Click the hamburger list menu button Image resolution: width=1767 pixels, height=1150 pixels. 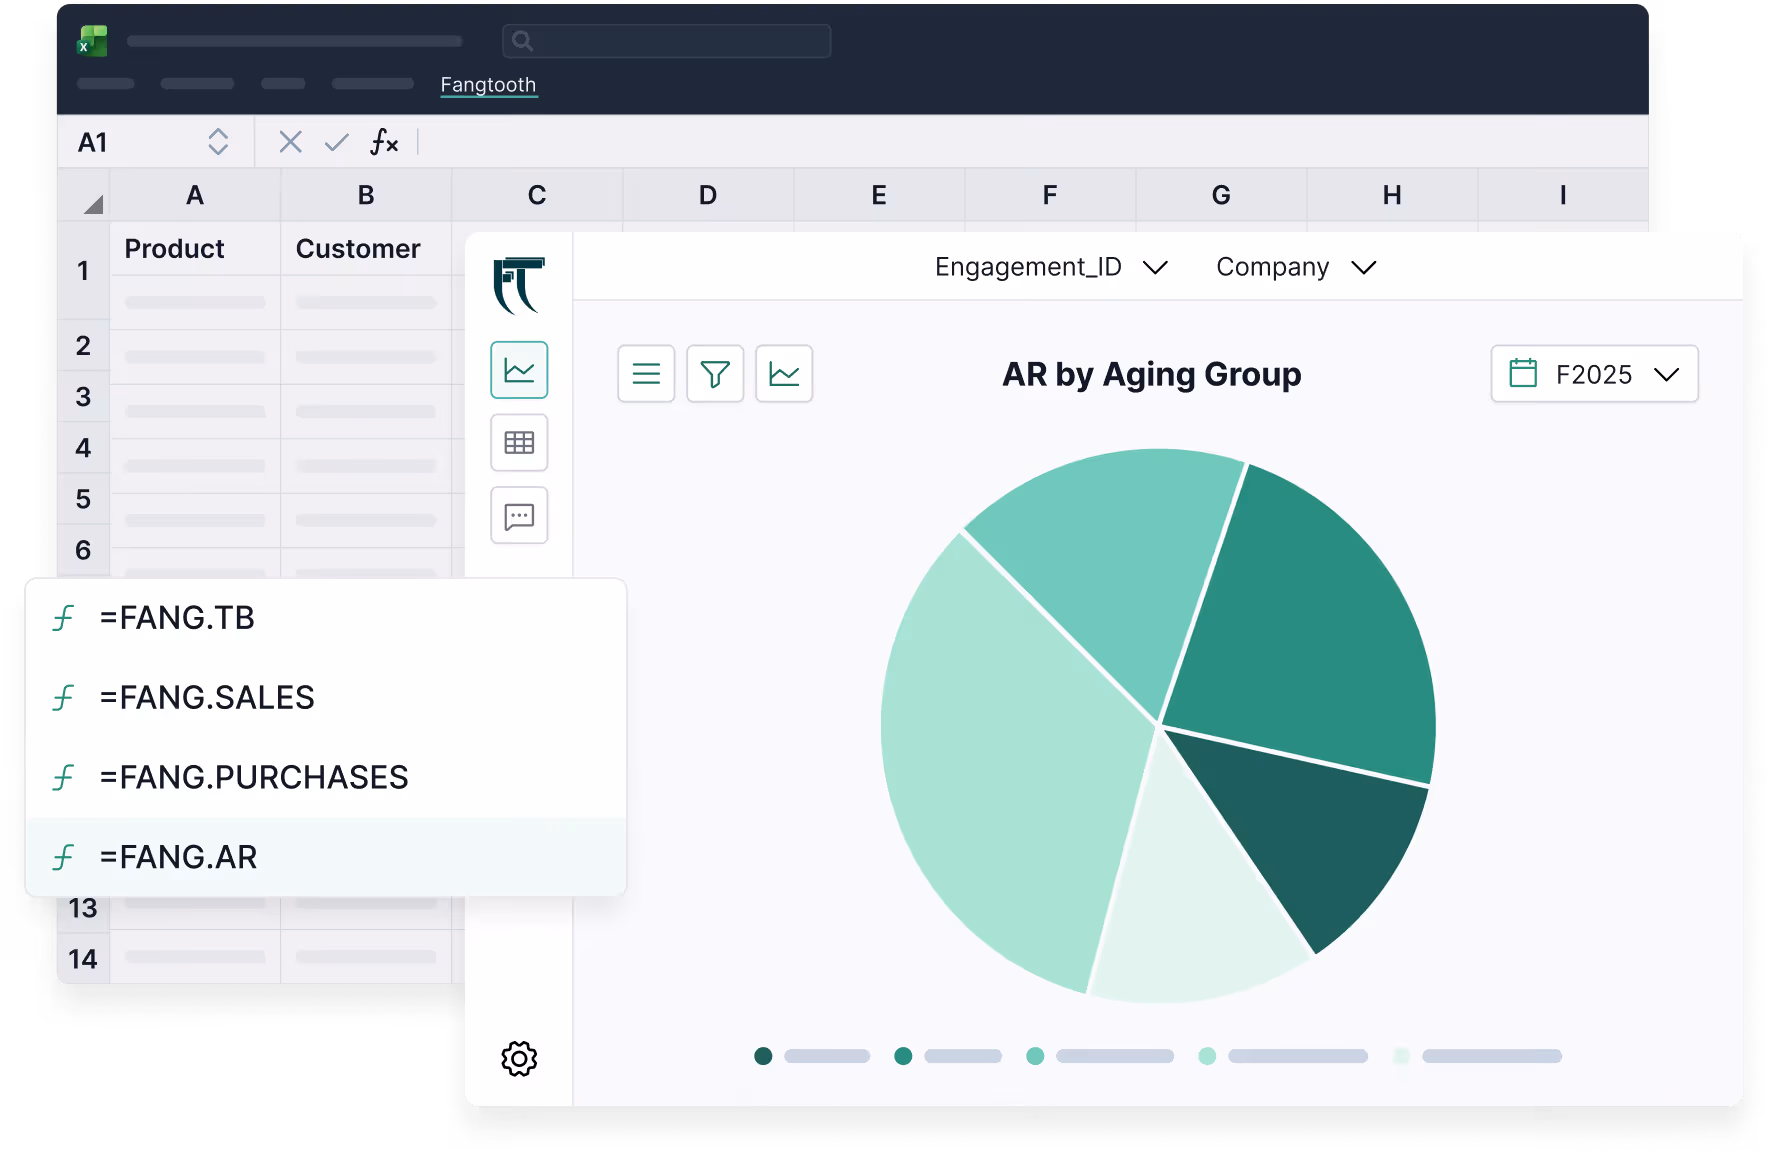(646, 374)
